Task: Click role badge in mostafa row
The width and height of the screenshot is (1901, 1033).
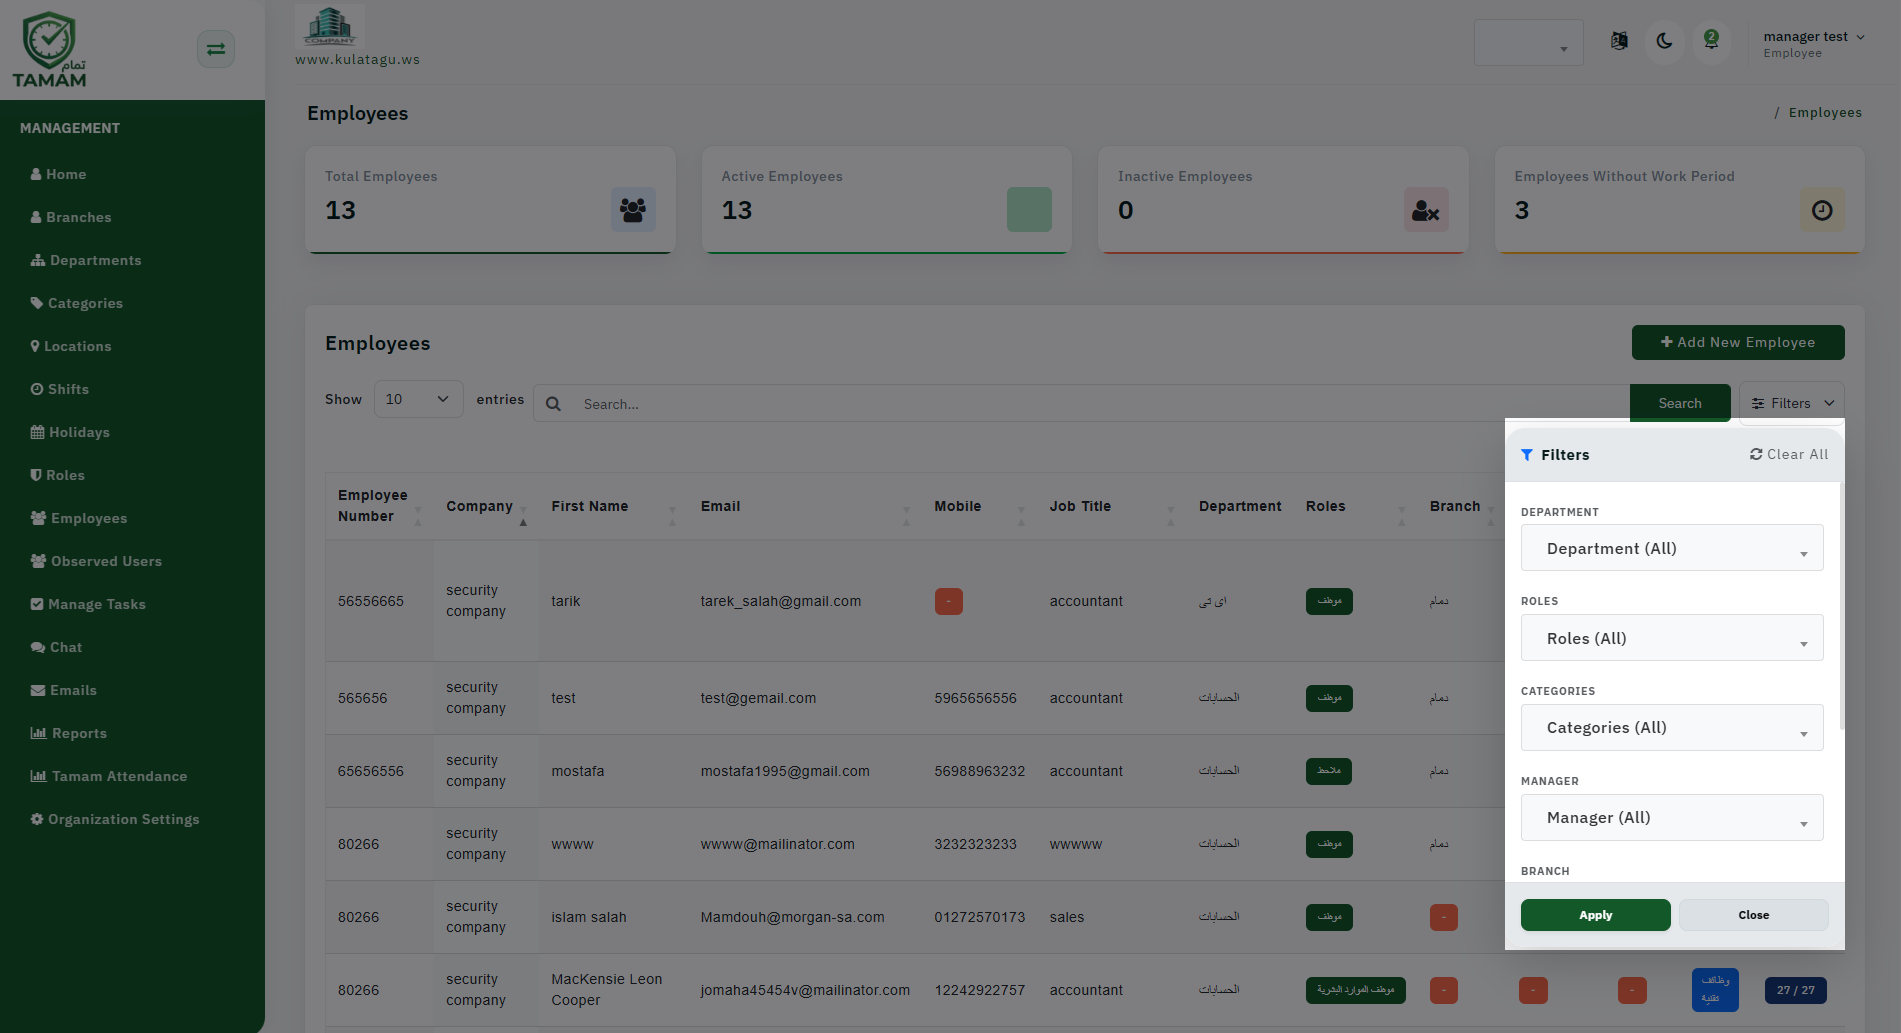Action: pos(1329,771)
